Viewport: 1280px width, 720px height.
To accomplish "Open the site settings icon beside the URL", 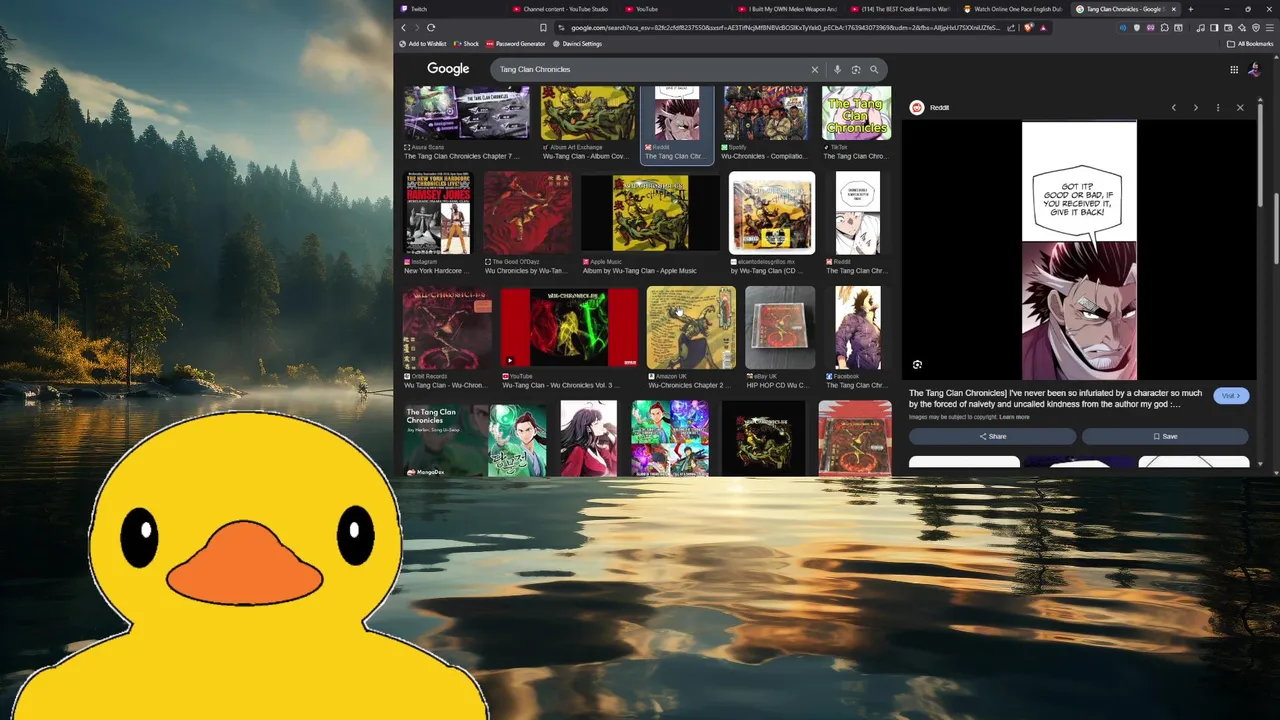I will point(562,28).
